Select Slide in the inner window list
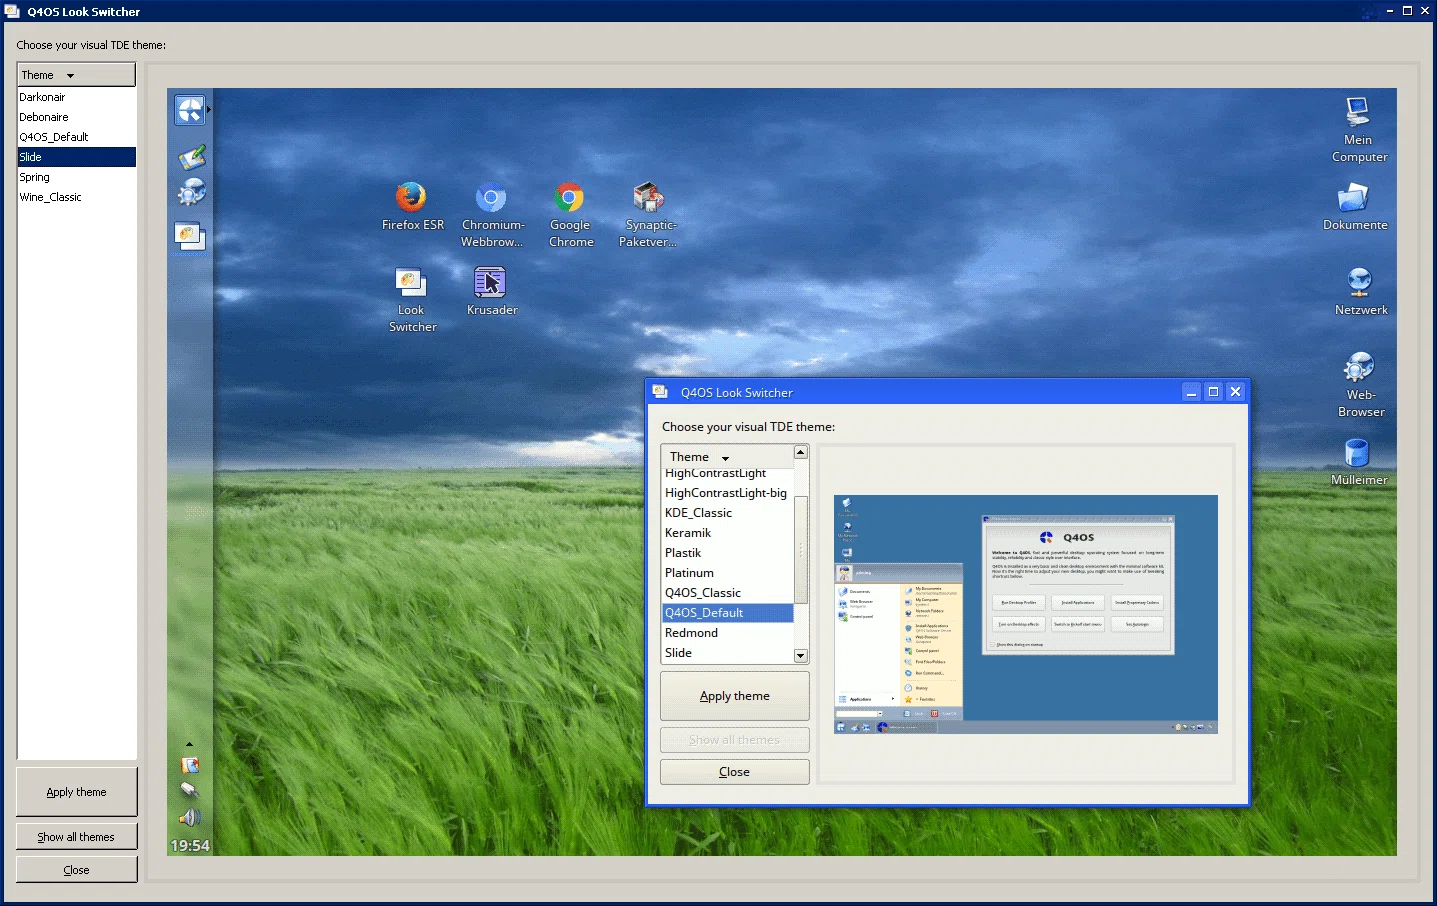This screenshot has height=906, width=1437. coord(727,653)
